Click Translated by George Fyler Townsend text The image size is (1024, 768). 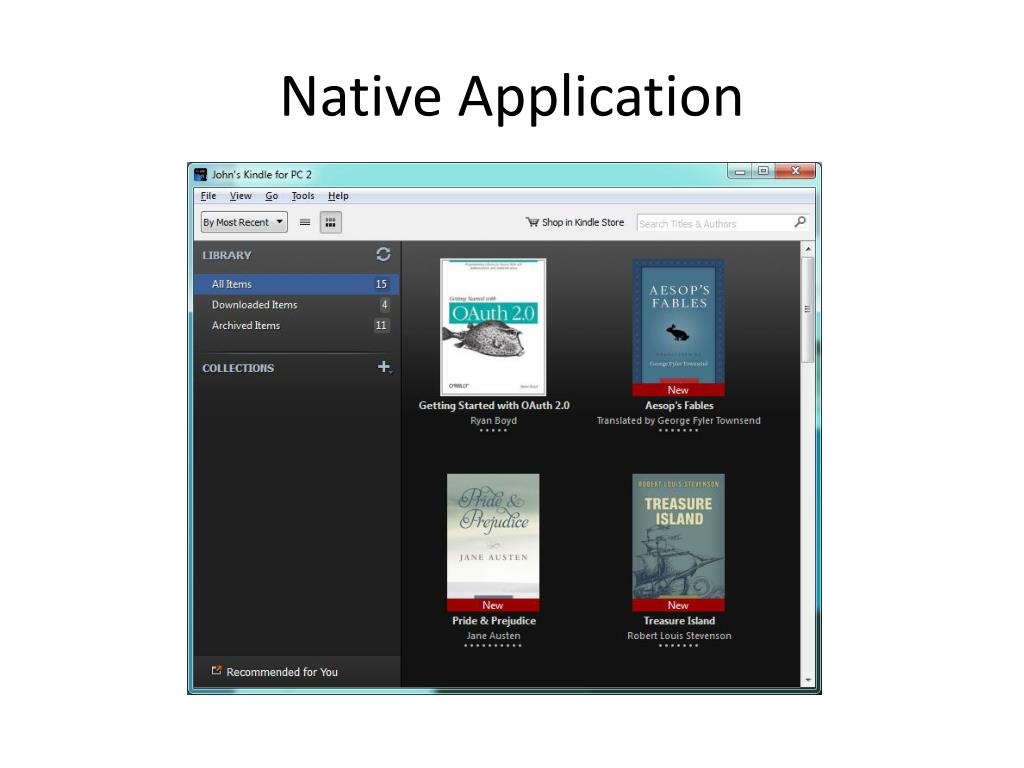click(x=679, y=421)
